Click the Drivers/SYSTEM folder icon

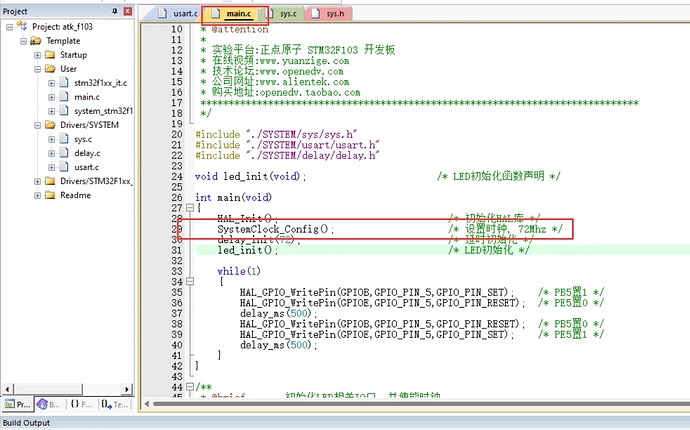49,125
